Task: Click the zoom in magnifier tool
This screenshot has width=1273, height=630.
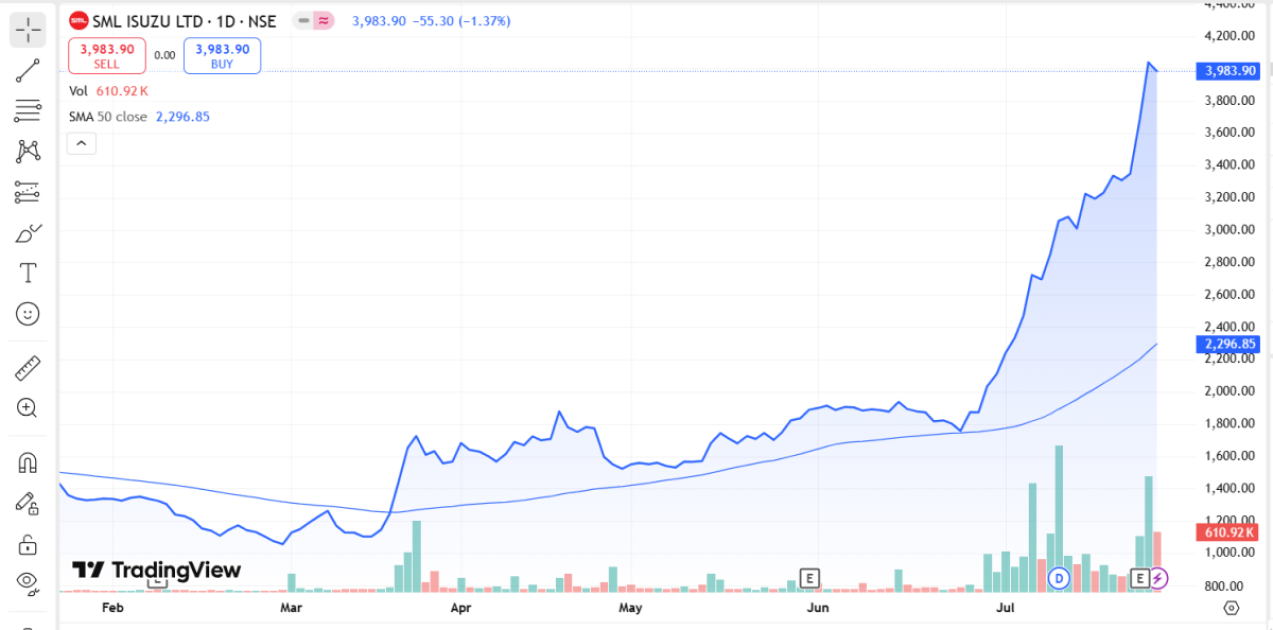Action: pos(28,408)
